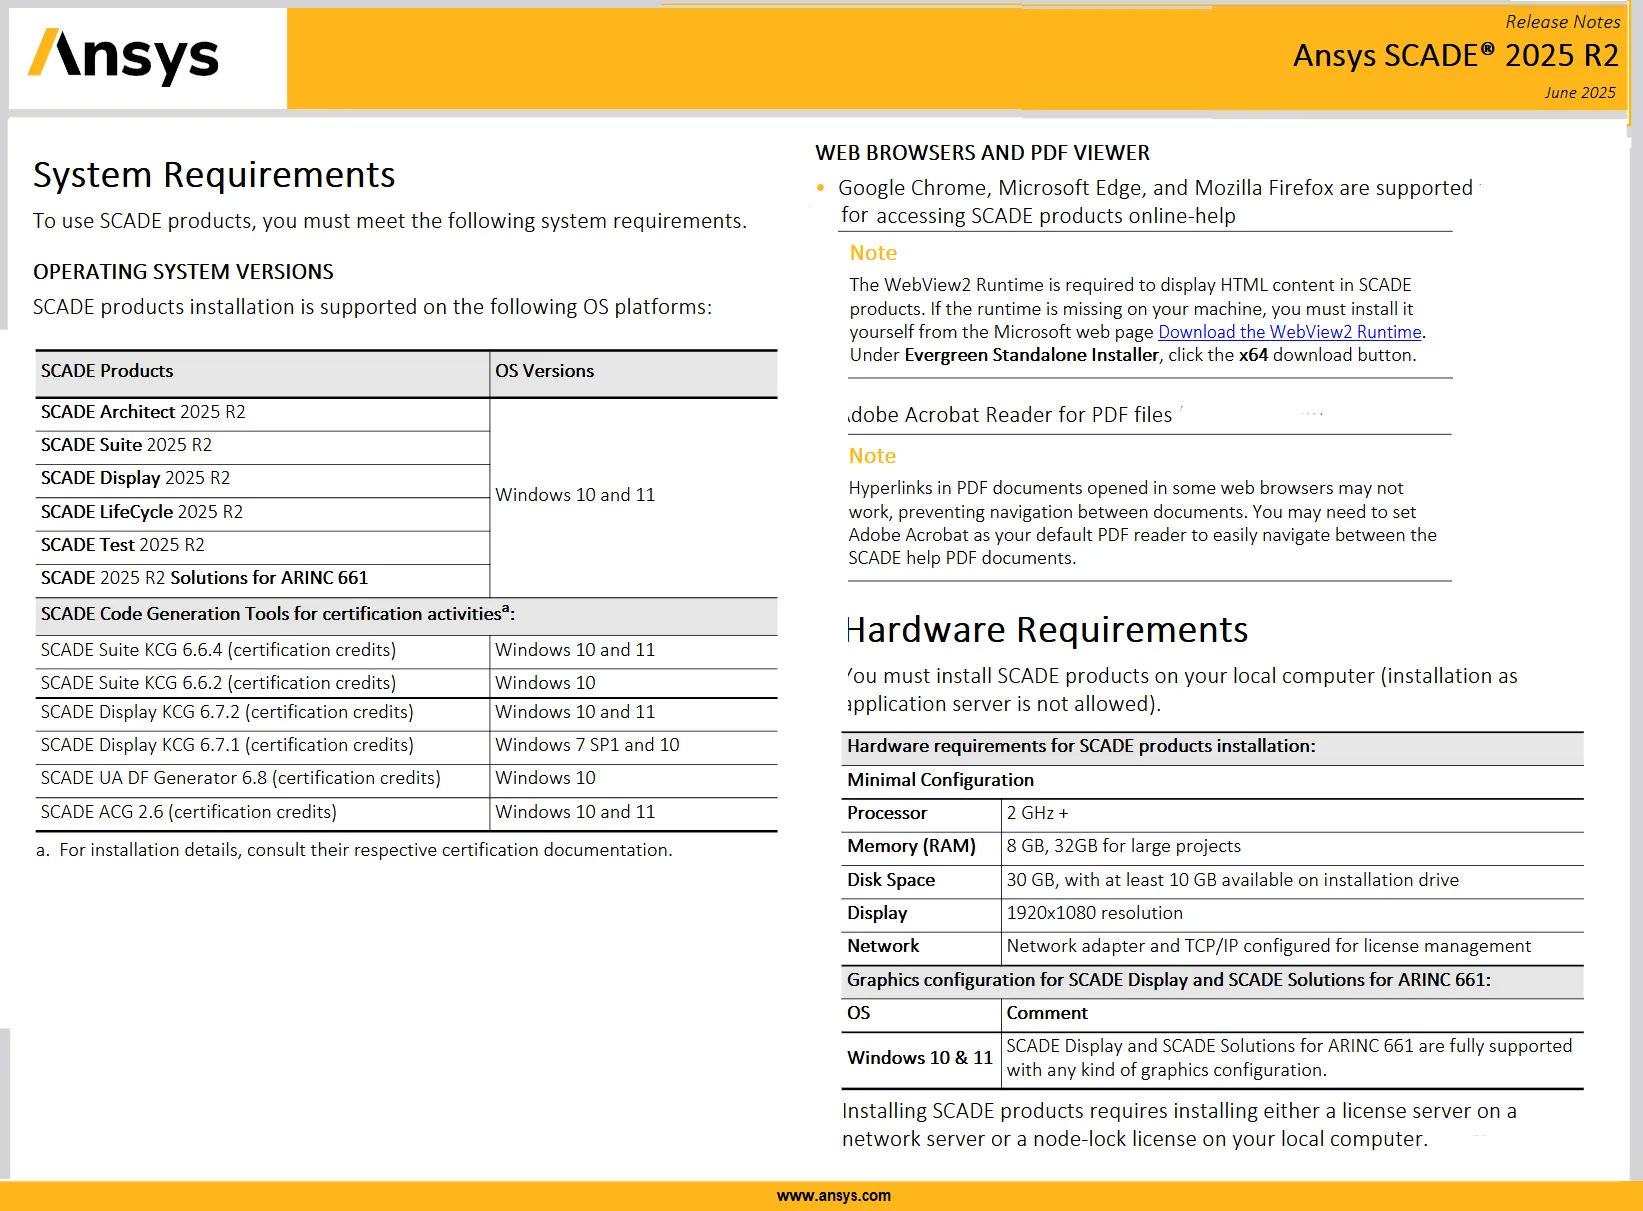Select the WEB BROWSERS AND PDF VIEWER heading
Viewport: 1643px width, 1211px height.
pos(982,153)
